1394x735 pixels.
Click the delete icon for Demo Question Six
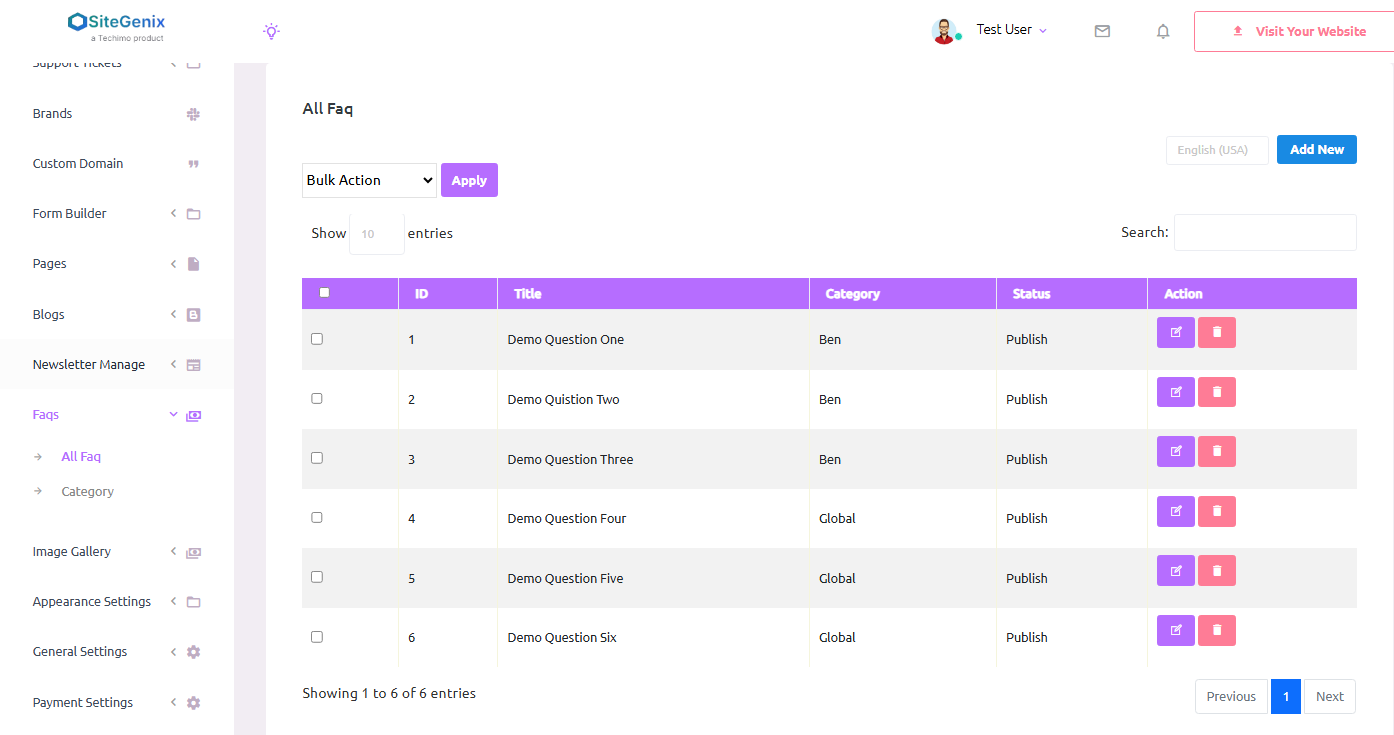(1216, 630)
